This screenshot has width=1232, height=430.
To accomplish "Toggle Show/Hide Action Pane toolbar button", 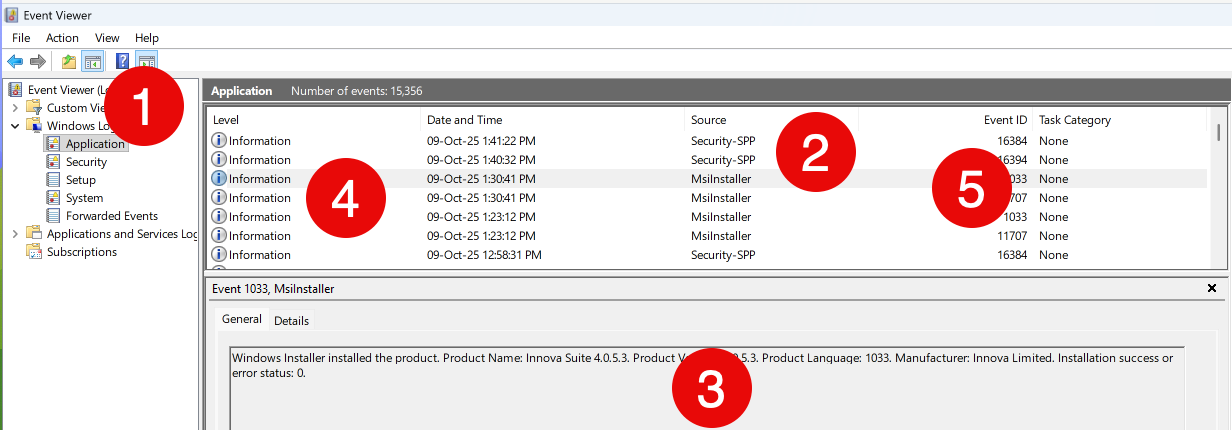I will click(x=145, y=62).
